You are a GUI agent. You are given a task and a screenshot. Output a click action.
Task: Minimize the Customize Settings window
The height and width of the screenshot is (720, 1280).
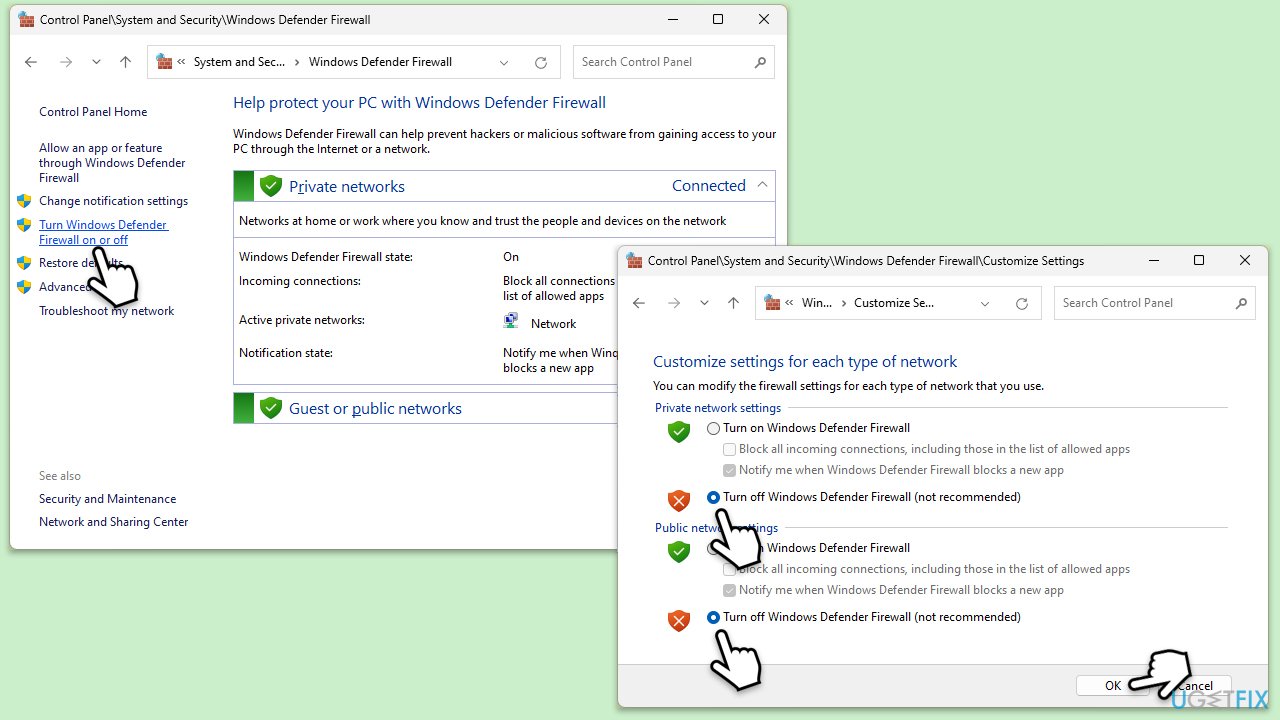tap(1153, 261)
